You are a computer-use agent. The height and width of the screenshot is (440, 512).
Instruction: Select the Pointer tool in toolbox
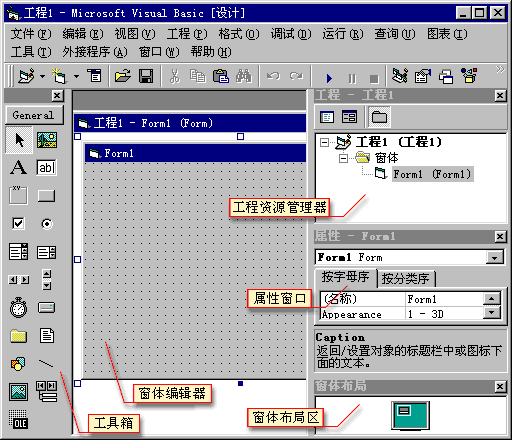19,140
